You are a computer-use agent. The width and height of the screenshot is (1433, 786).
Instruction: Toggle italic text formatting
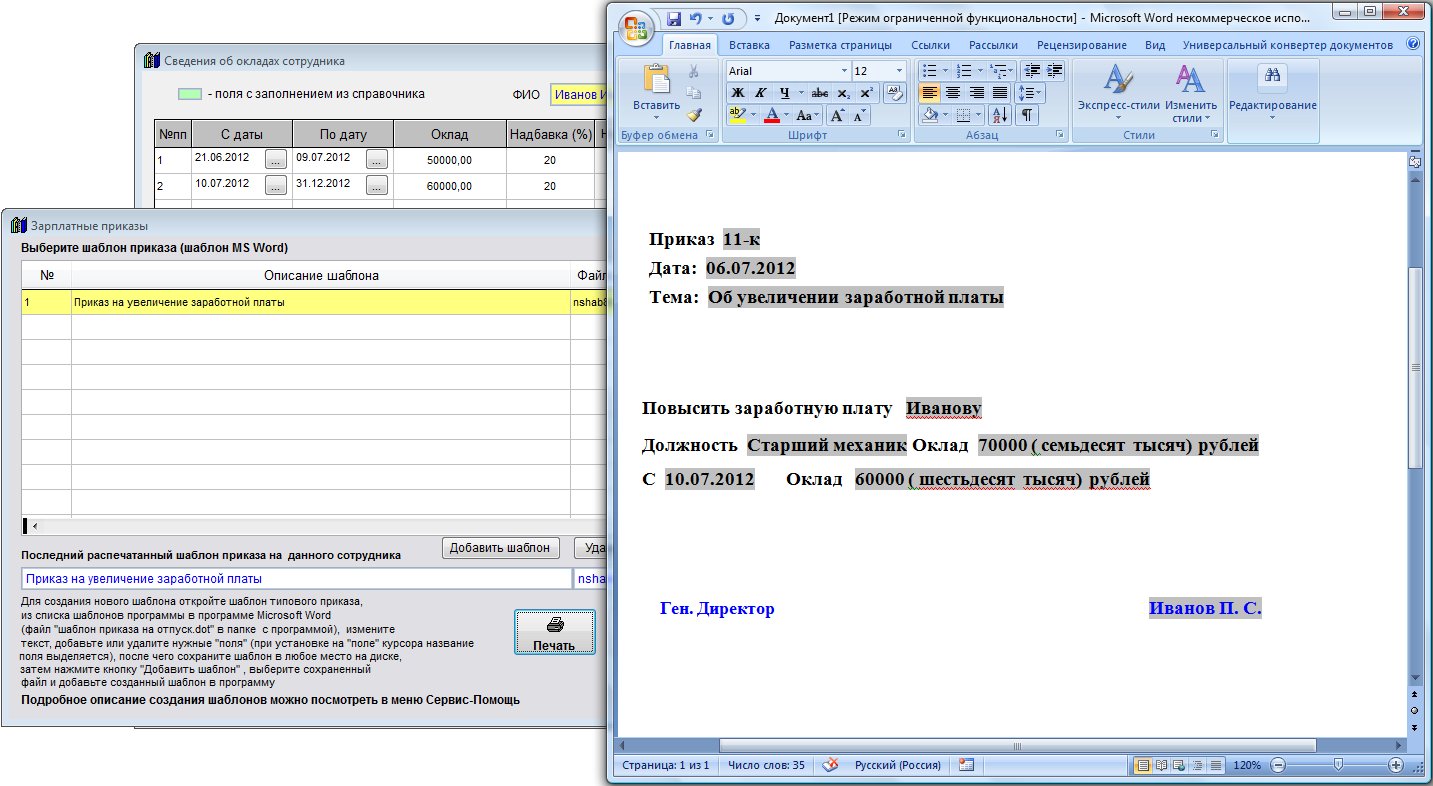pos(761,93)
